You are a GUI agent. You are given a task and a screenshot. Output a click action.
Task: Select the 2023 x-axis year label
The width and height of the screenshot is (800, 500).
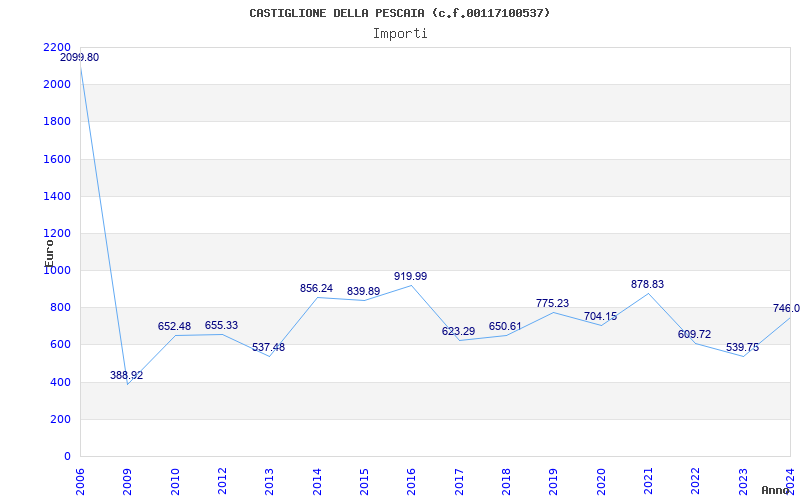(x=743, y=481)
